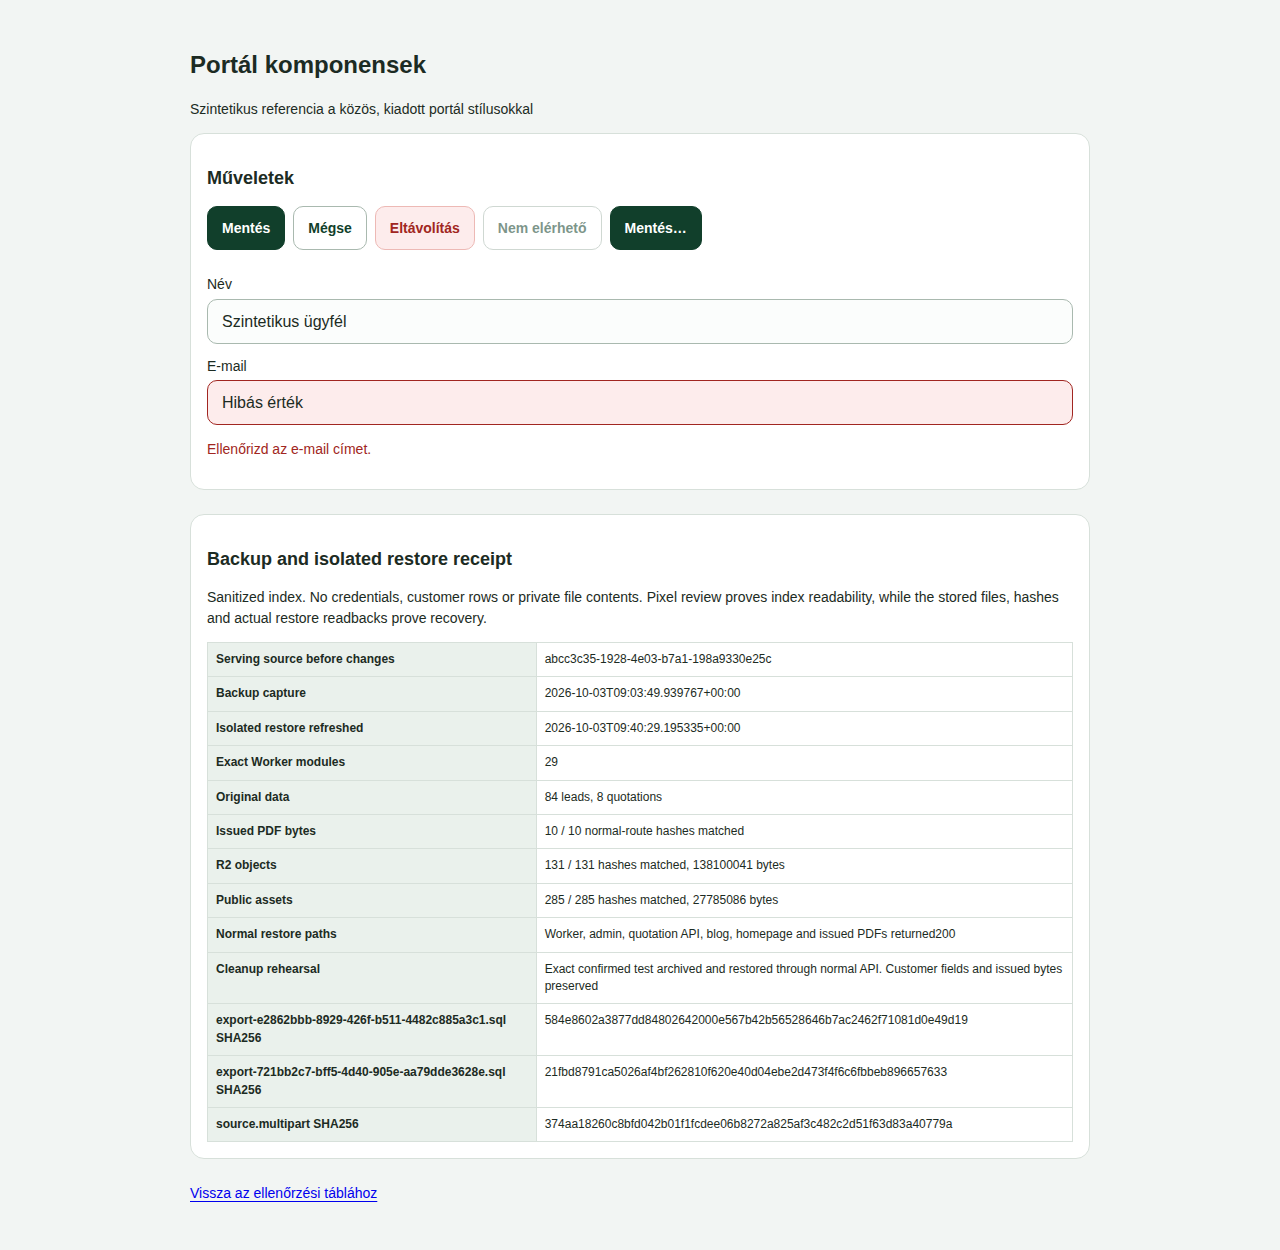Select the Portál komponensek heading

pyautogui.click(x=308, y=65)
